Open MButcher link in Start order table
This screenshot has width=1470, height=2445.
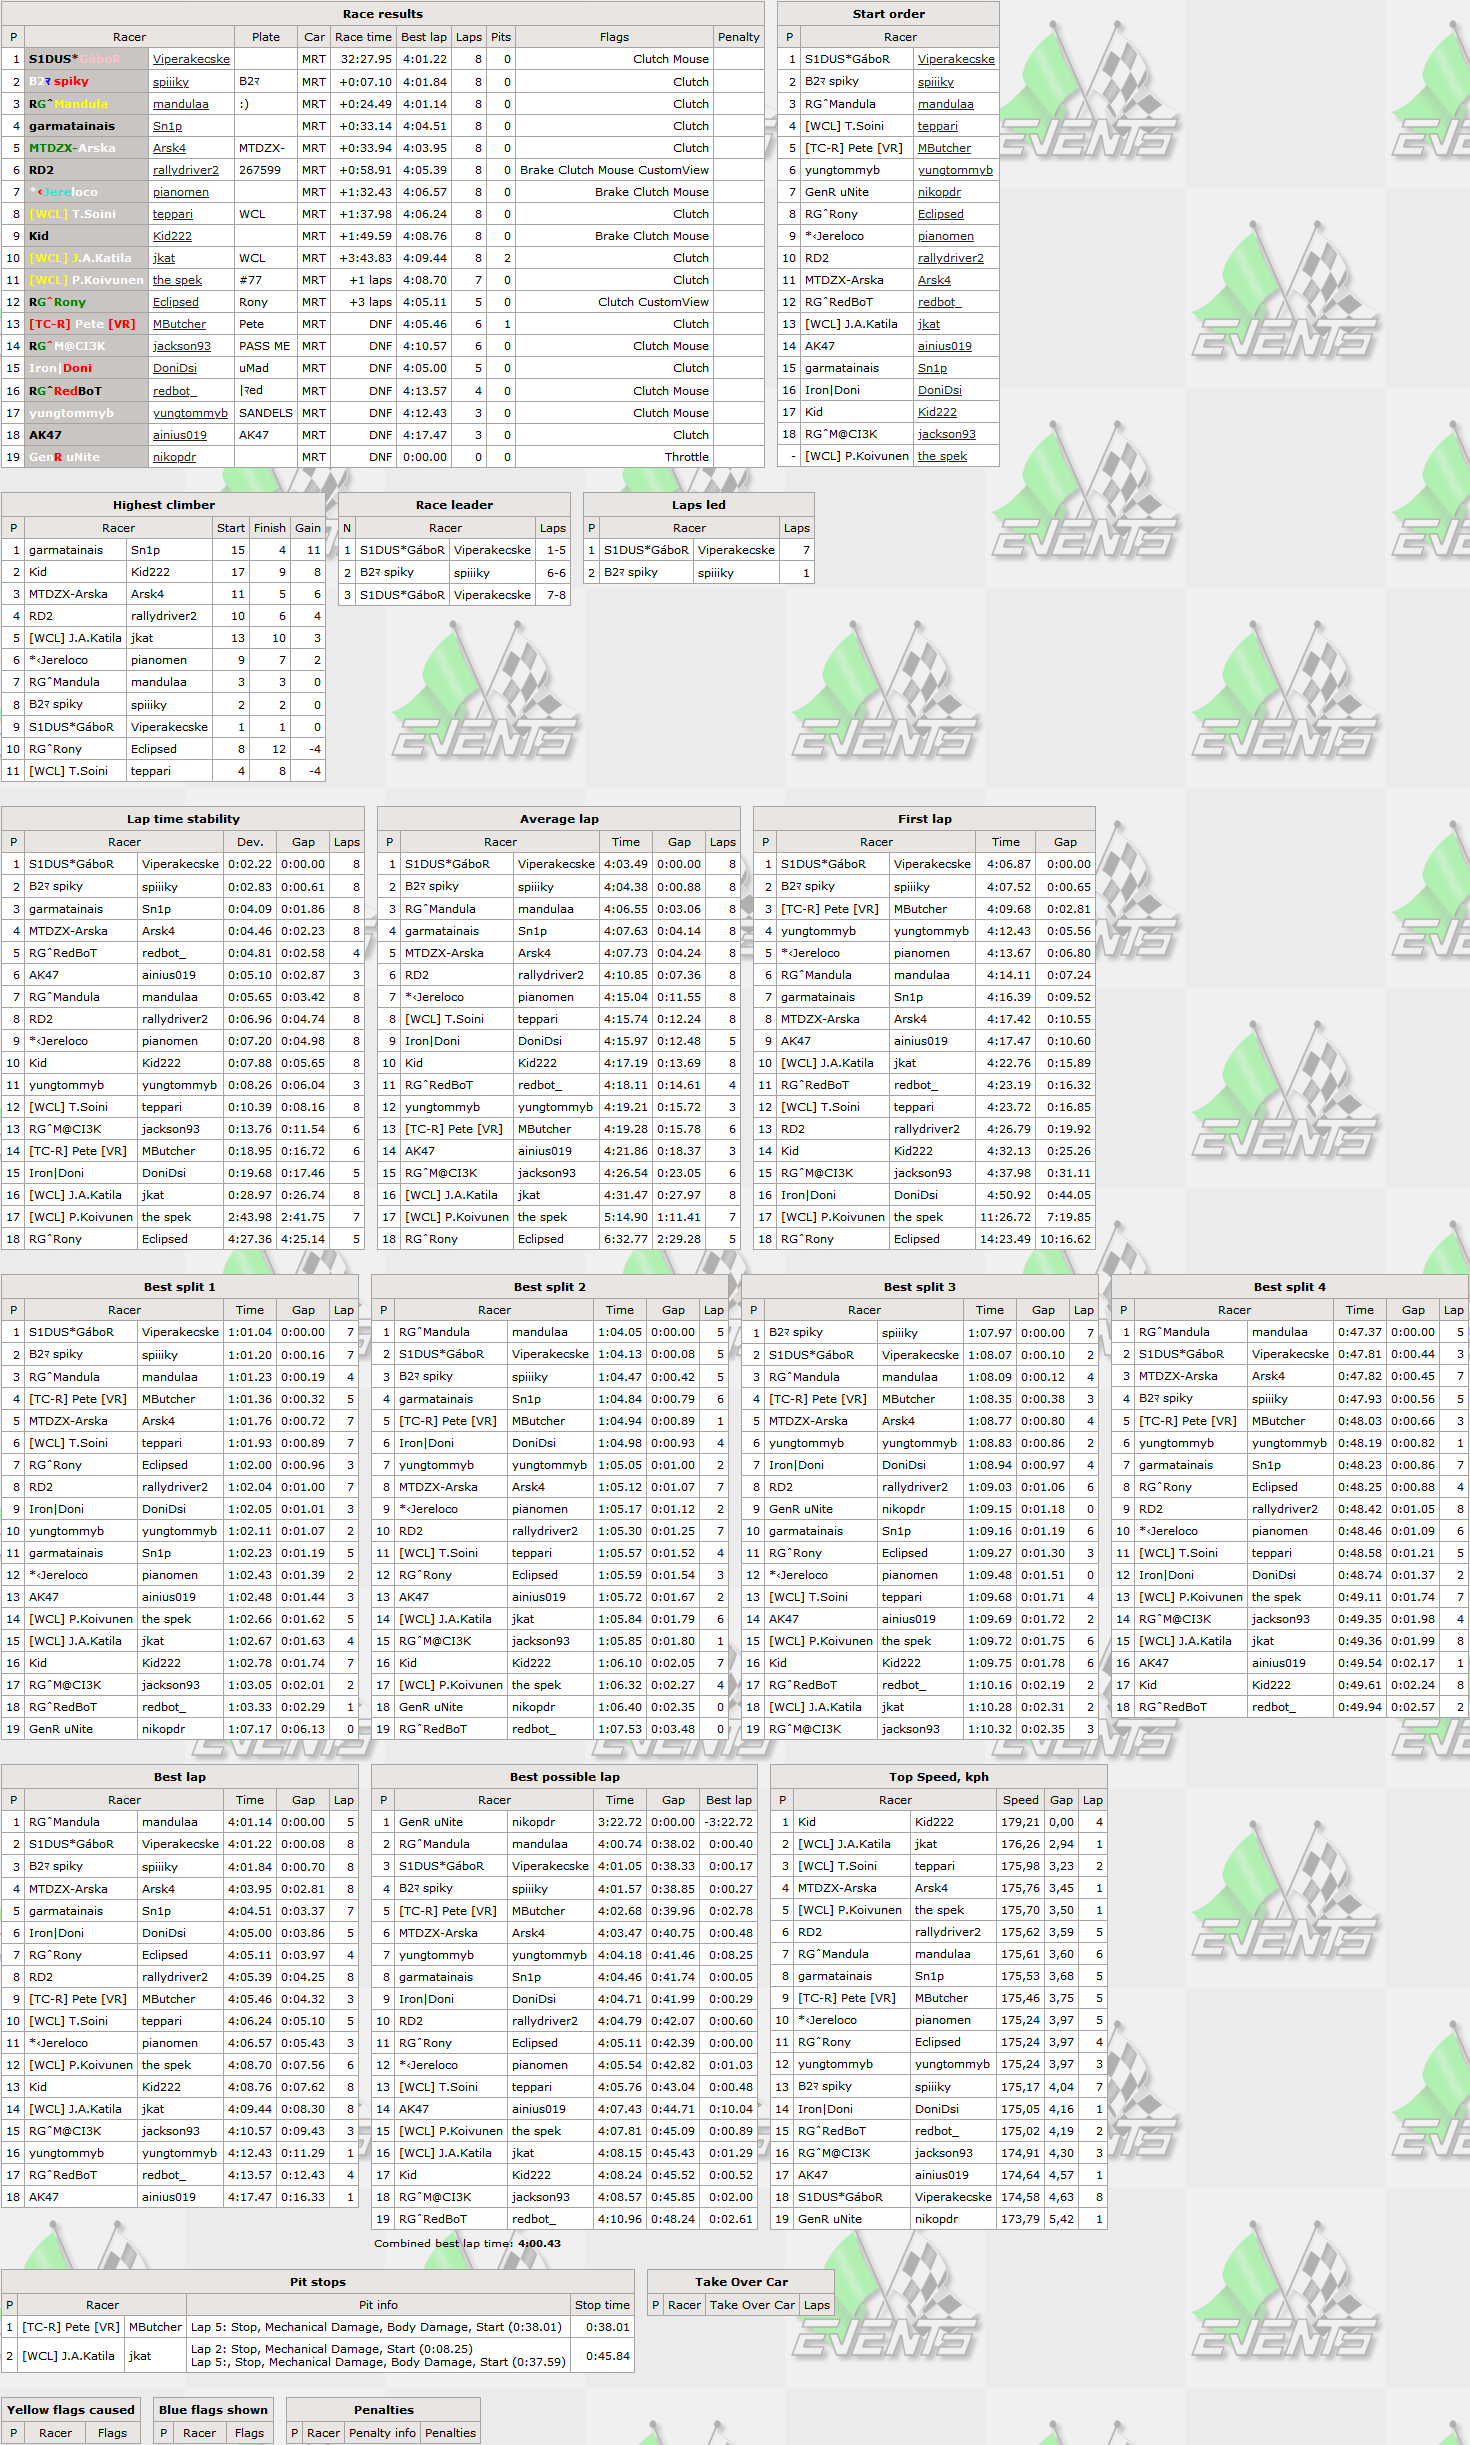pos(944,148)
